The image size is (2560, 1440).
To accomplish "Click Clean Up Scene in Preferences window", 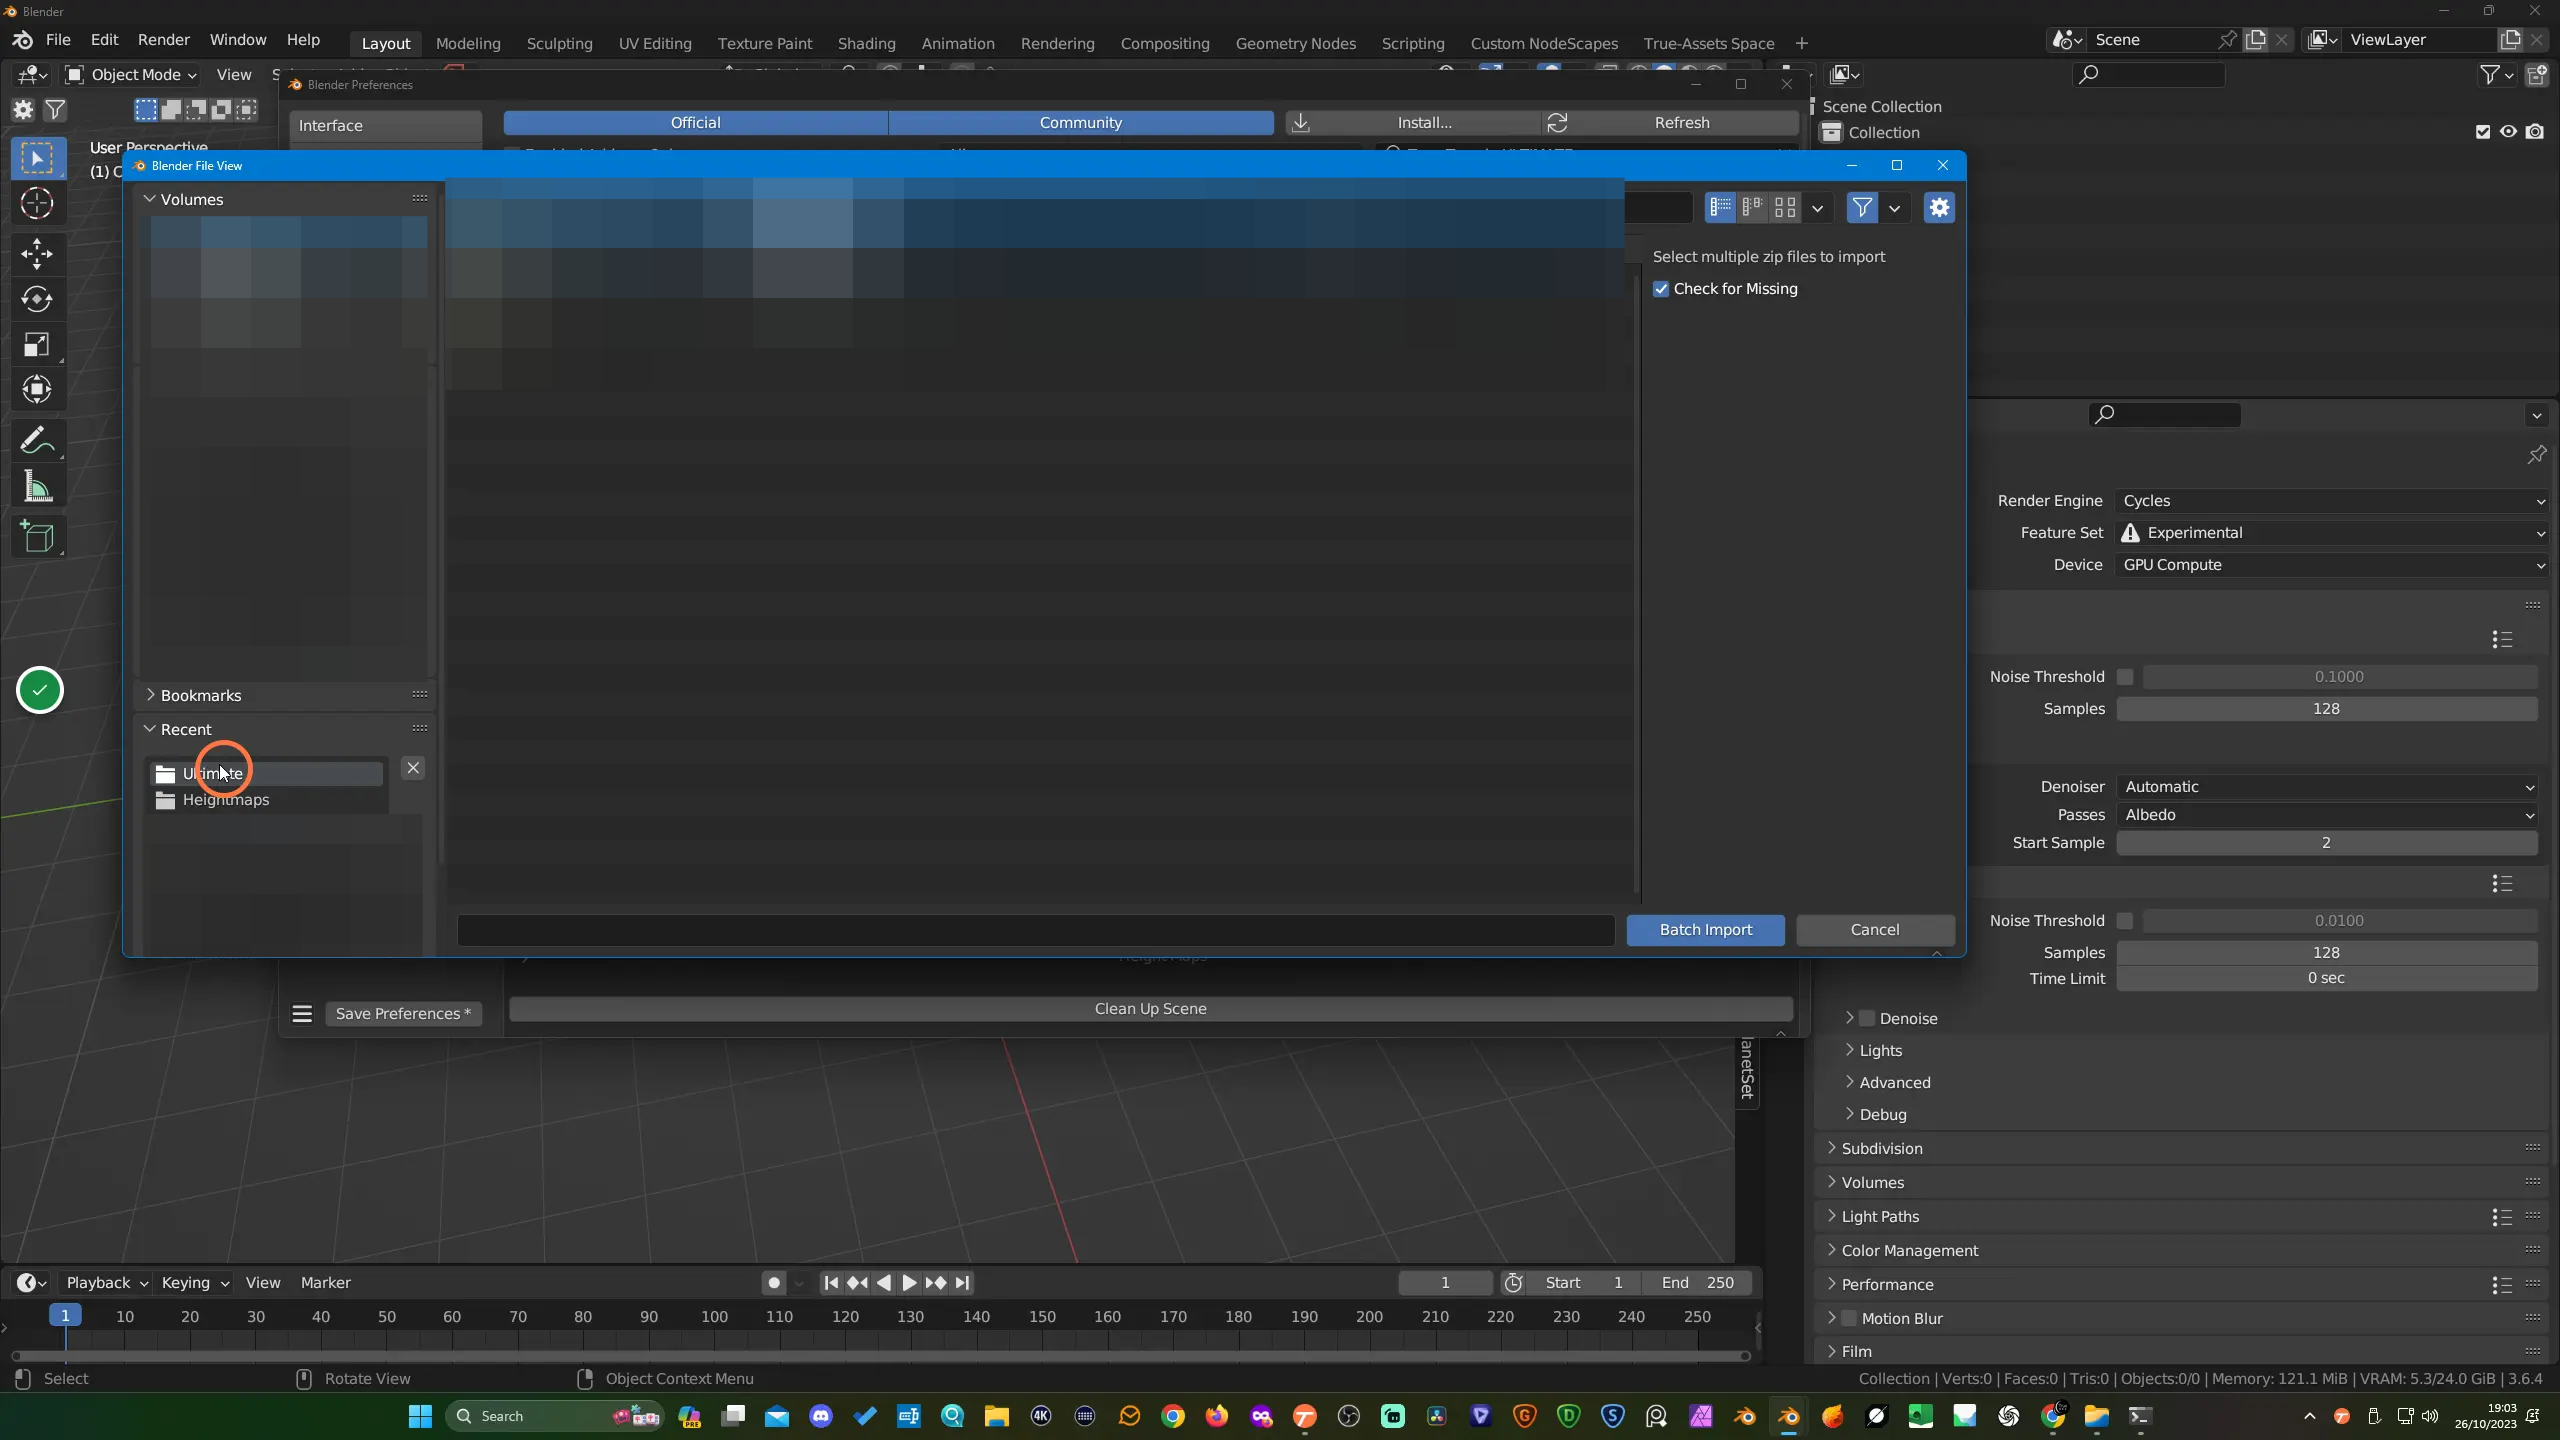I will click(1150, 1009).
